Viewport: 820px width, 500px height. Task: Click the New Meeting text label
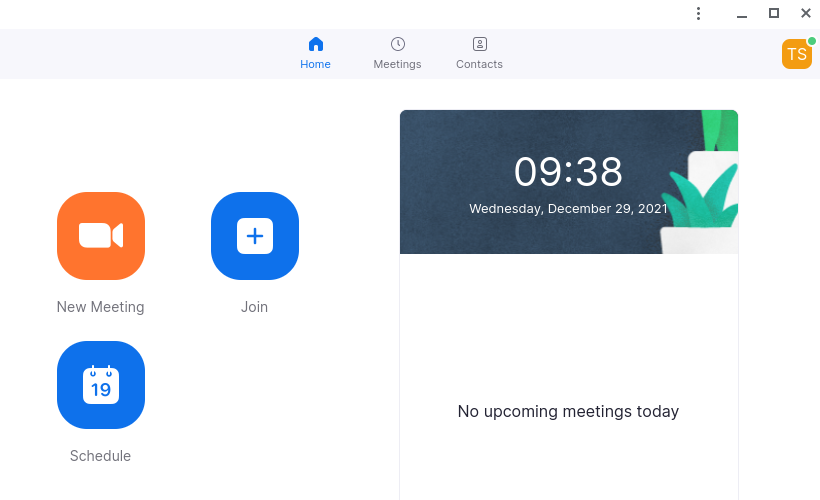click(x=100, y=307)
